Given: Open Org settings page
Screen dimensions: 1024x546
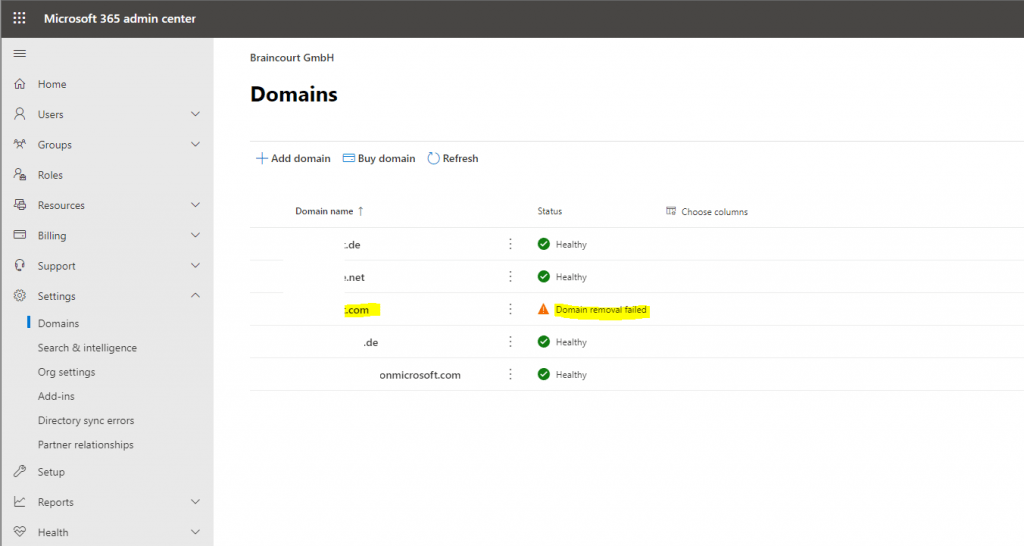Looking at the screenshot, I should [x=67, y=372].
